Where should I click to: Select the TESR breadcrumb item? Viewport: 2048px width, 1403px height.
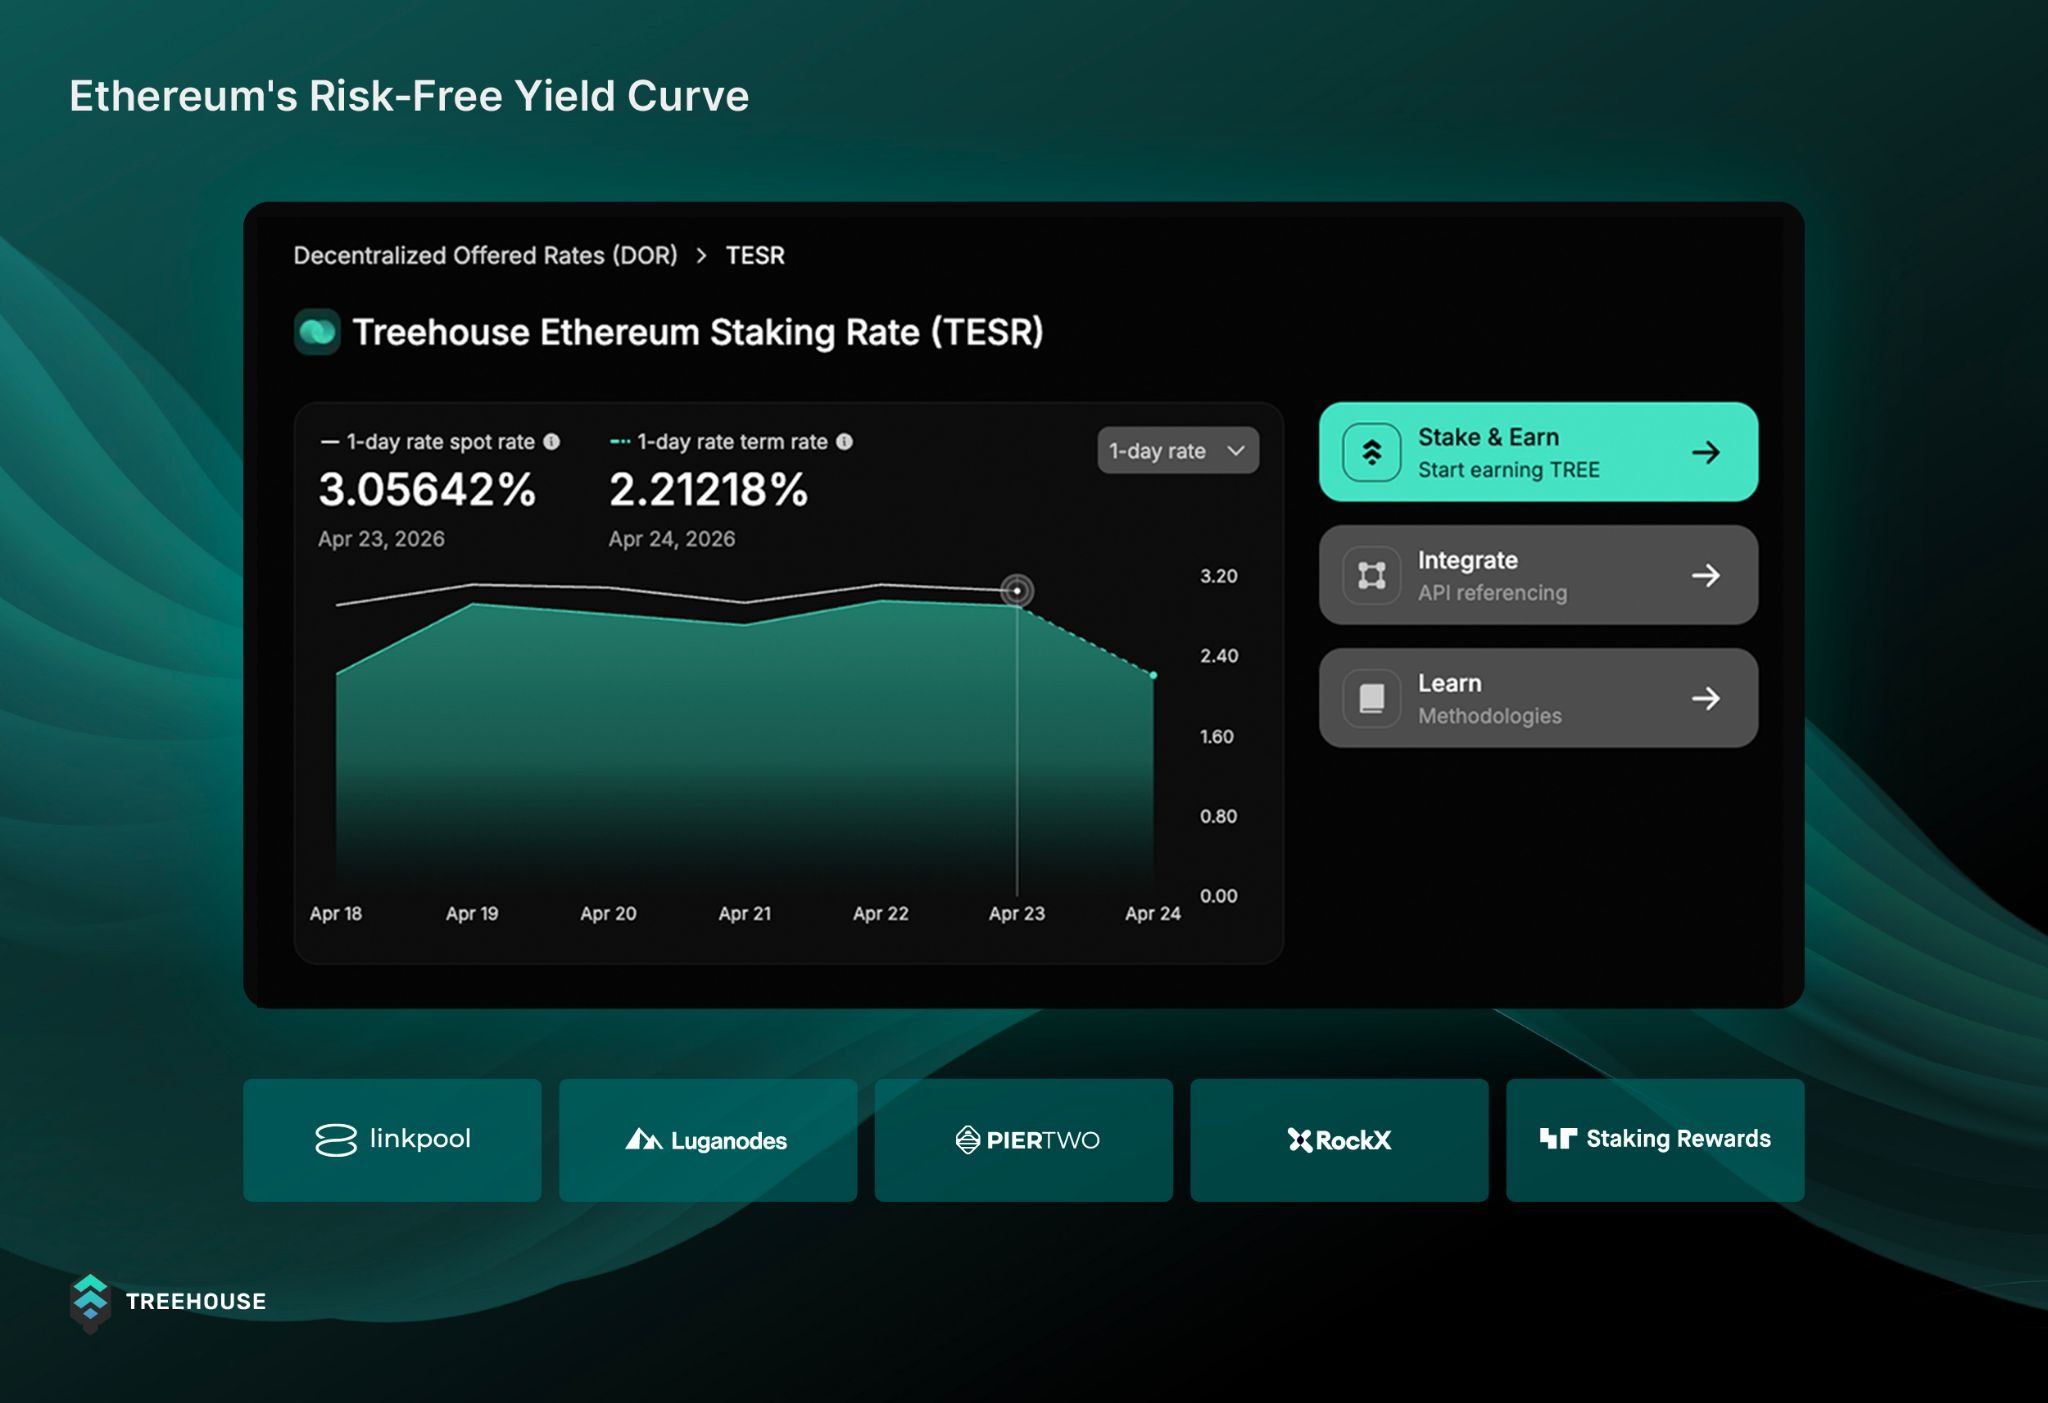point(755,256)
